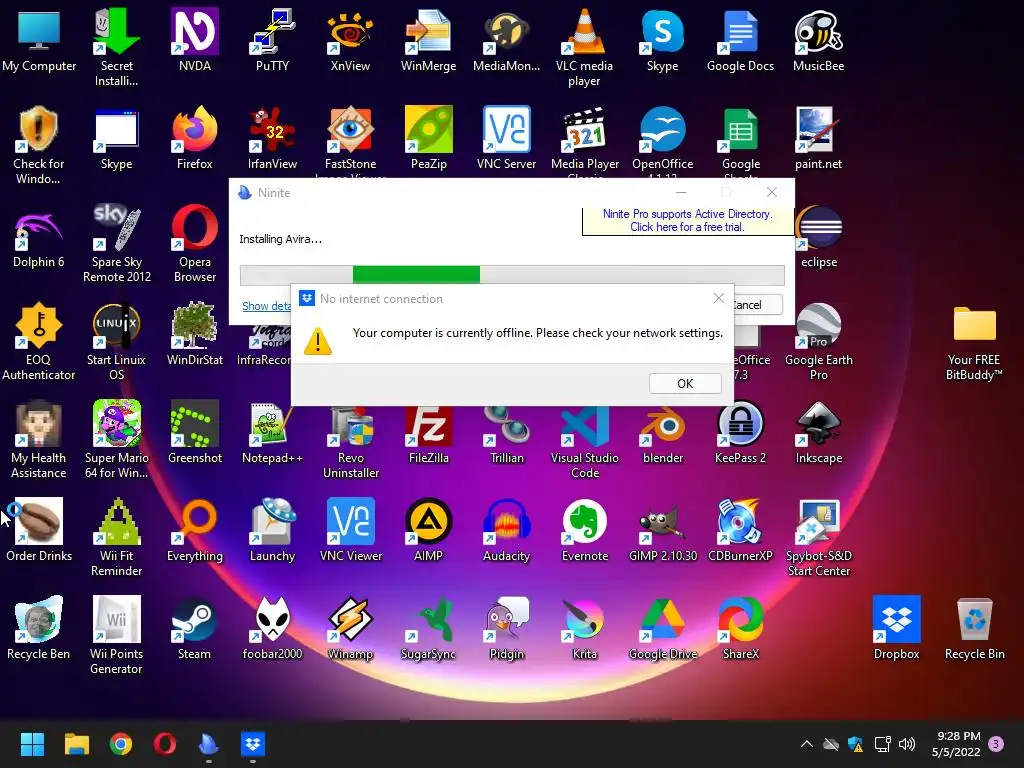This screenshot has height=768, width=1024.
Task: Close the No internet connection dialog
Action: tap(718, 298)
